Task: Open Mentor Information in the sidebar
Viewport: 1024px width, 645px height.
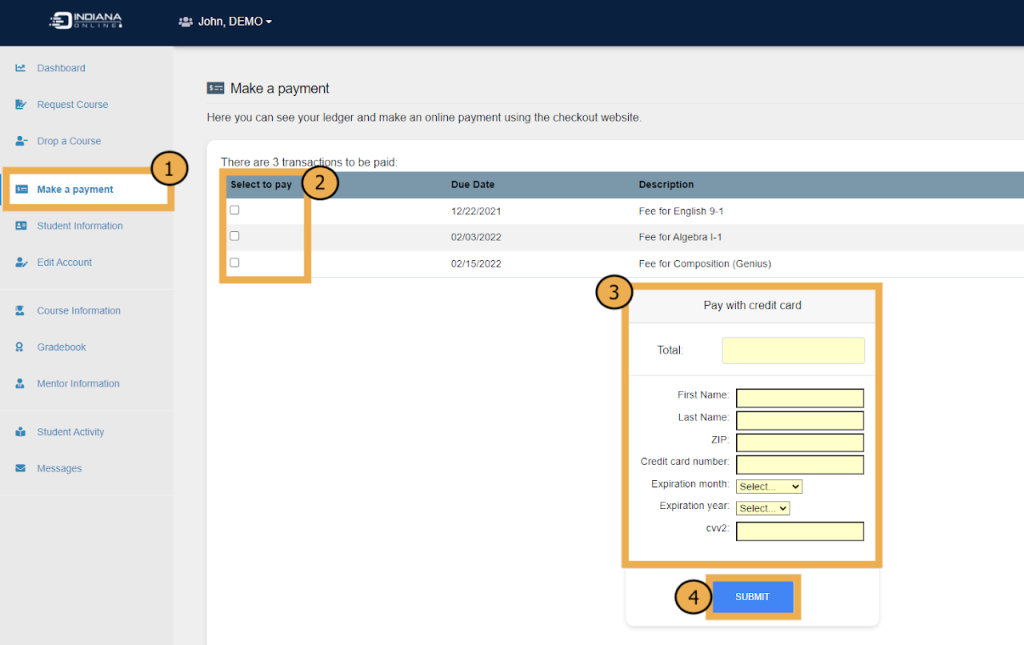Action: pyautogui.click(x=78, y=384)
